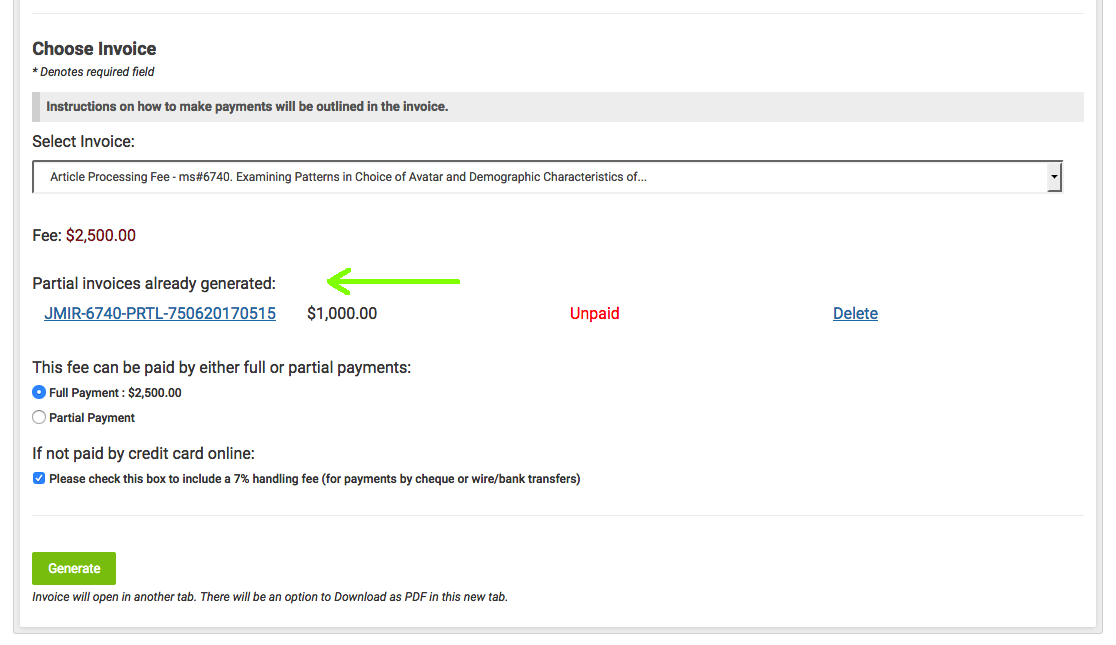Delete the unpaid partial invoice
Screen dimensions: 1116x645
[855, 313]
